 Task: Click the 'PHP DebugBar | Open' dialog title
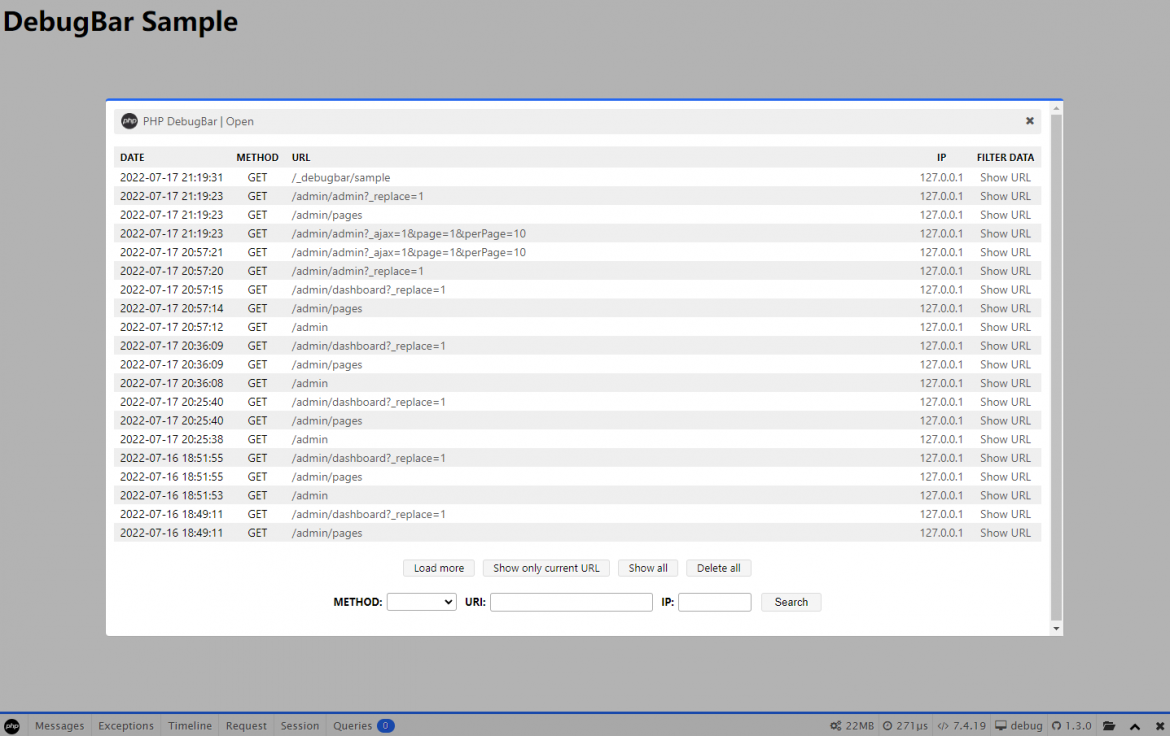coord(198,121)
